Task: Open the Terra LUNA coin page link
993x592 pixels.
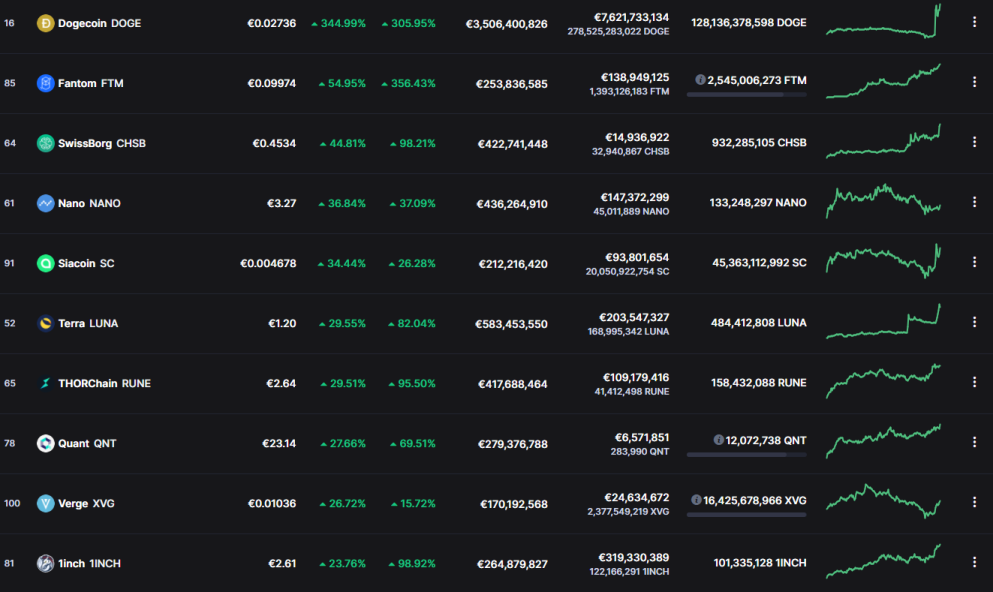Action: click(88, 324)
